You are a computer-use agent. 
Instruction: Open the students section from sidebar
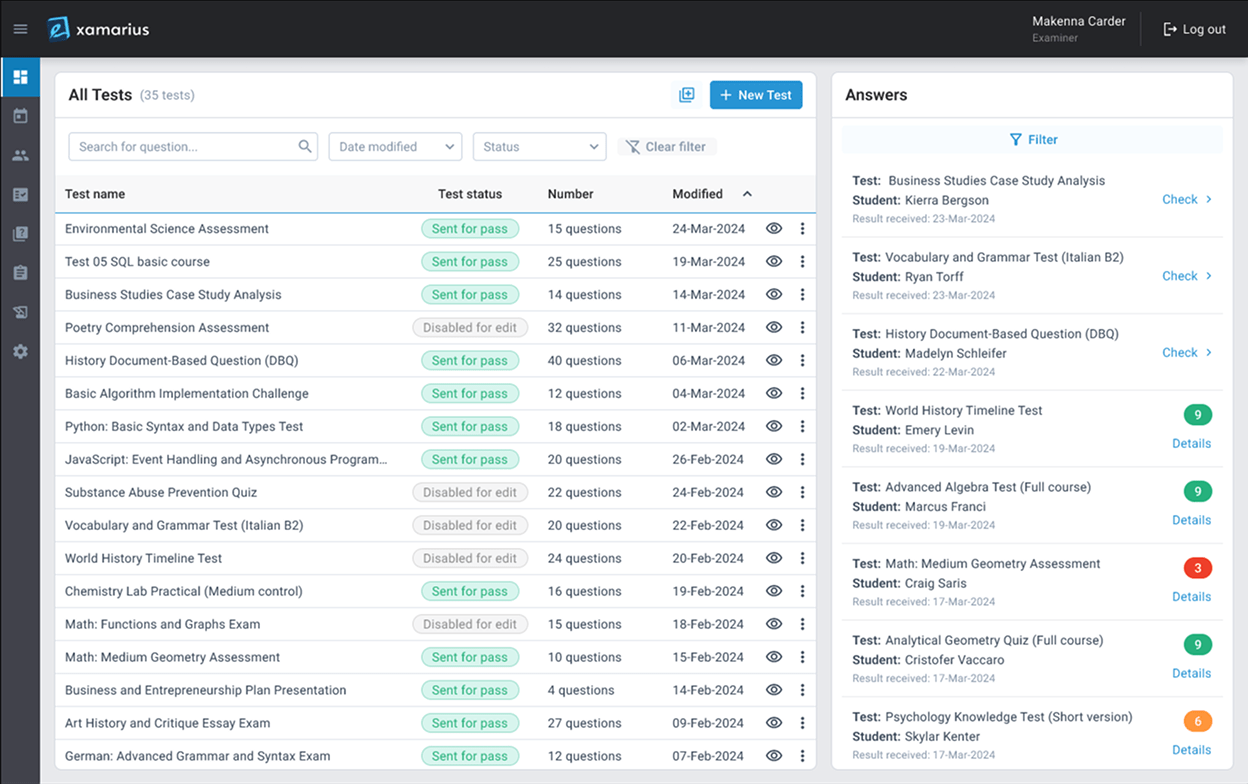[20, 154]
